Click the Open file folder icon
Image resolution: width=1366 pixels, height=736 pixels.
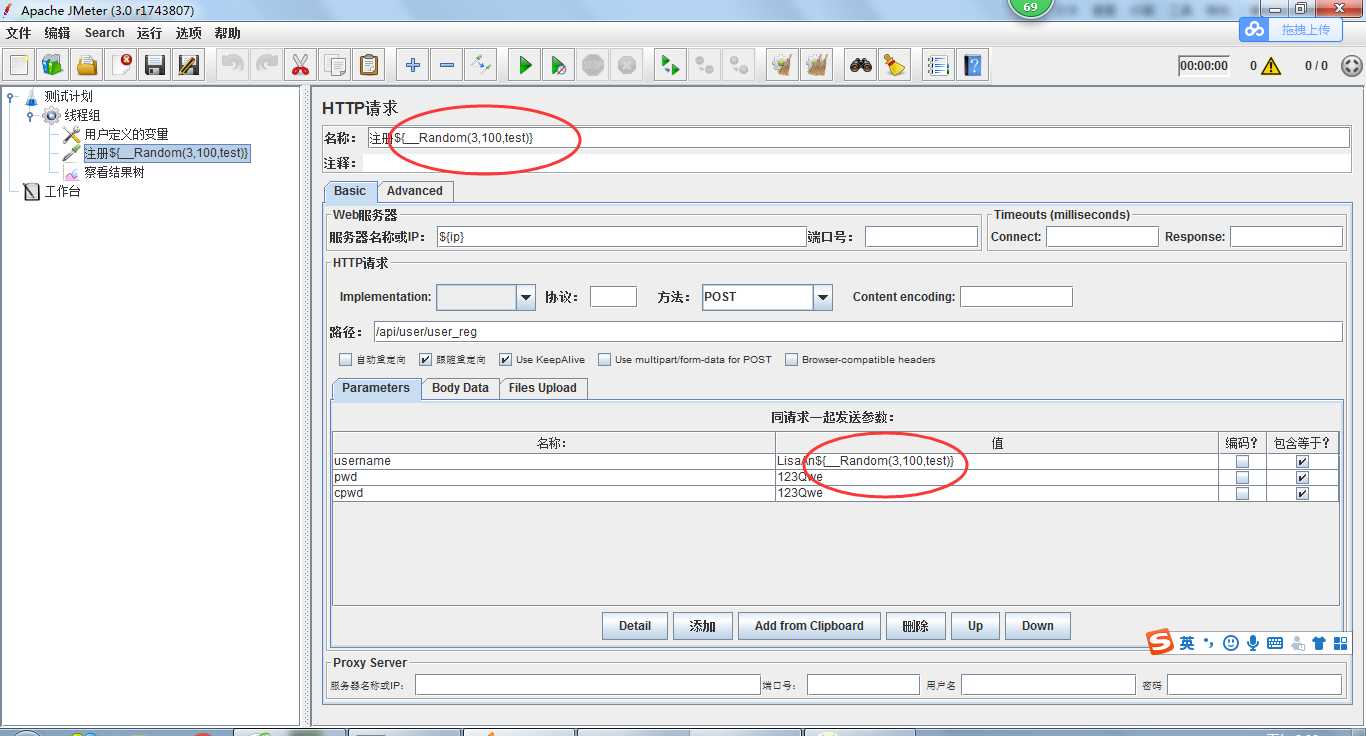pyautogui.click(x=87, y=66)
